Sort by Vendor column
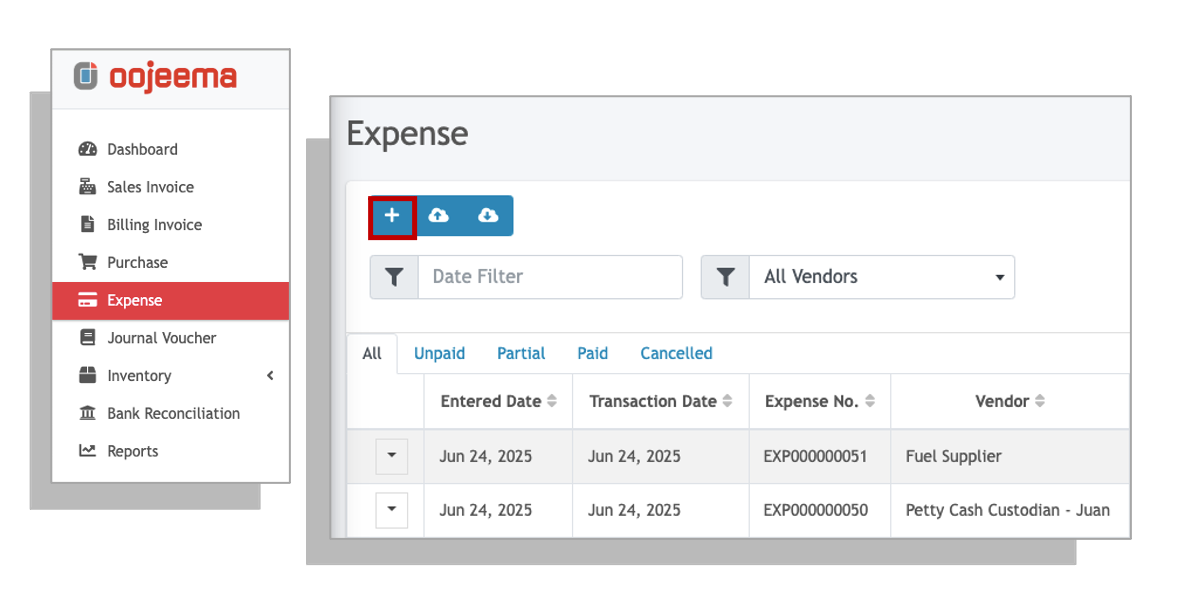 tap(1009, 401)
